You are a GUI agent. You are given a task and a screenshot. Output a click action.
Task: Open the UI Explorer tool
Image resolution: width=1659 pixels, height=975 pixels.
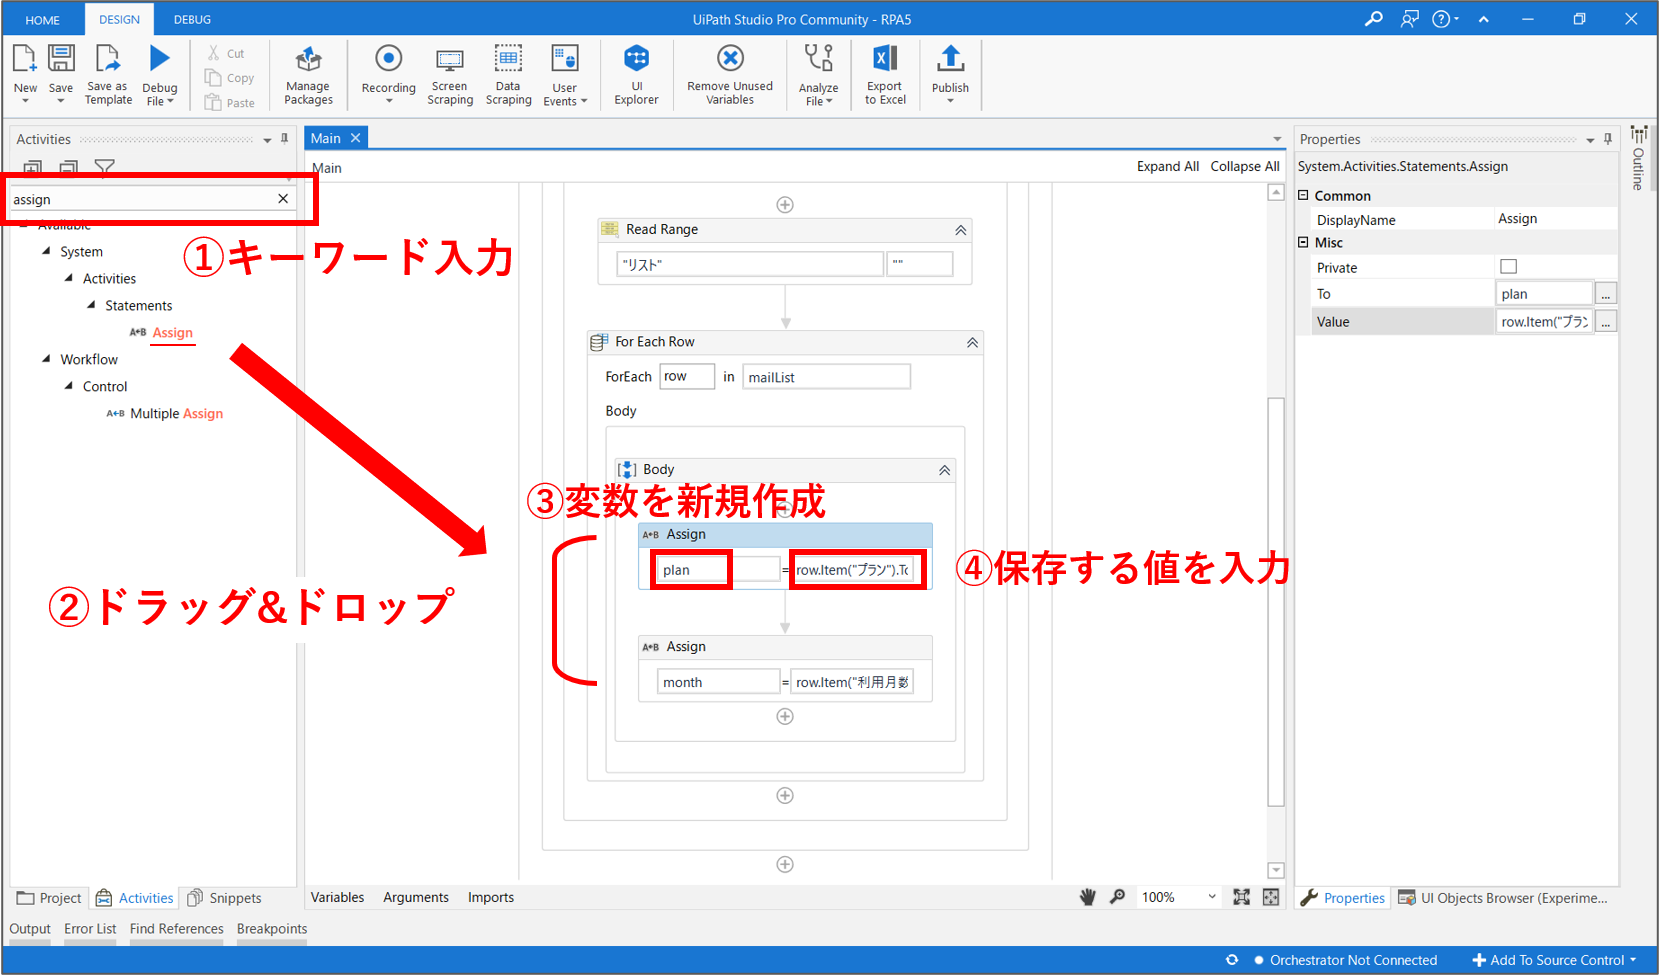coord(636,60)
